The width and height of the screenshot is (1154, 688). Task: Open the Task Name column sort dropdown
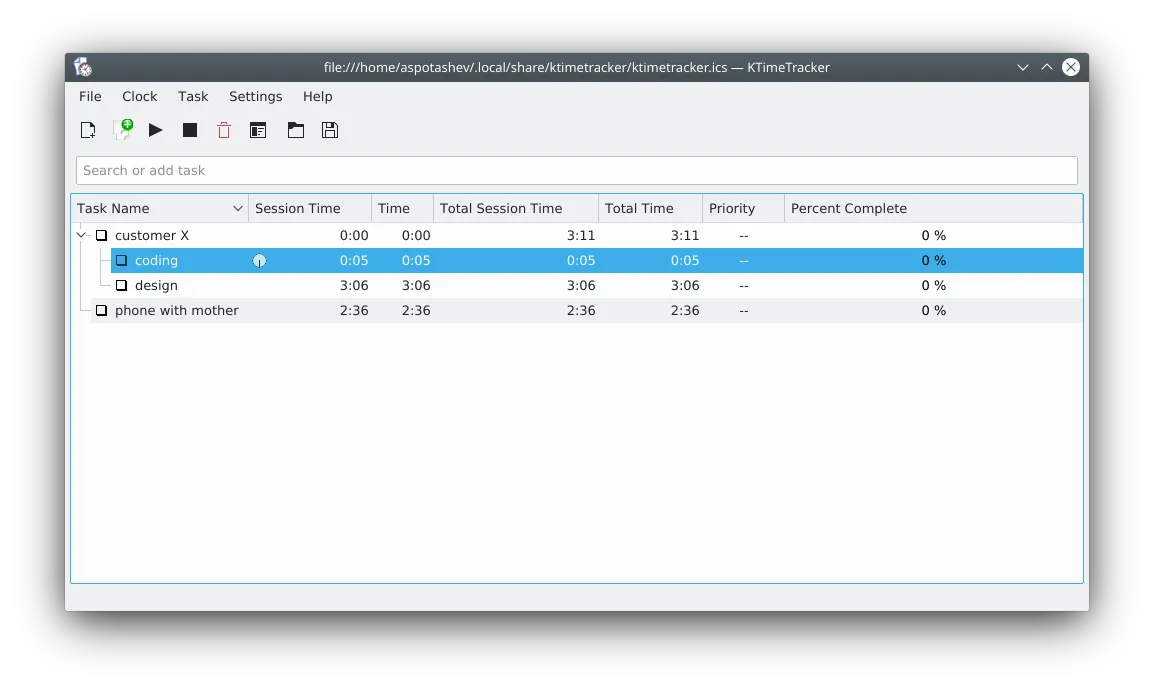[237, 208]
